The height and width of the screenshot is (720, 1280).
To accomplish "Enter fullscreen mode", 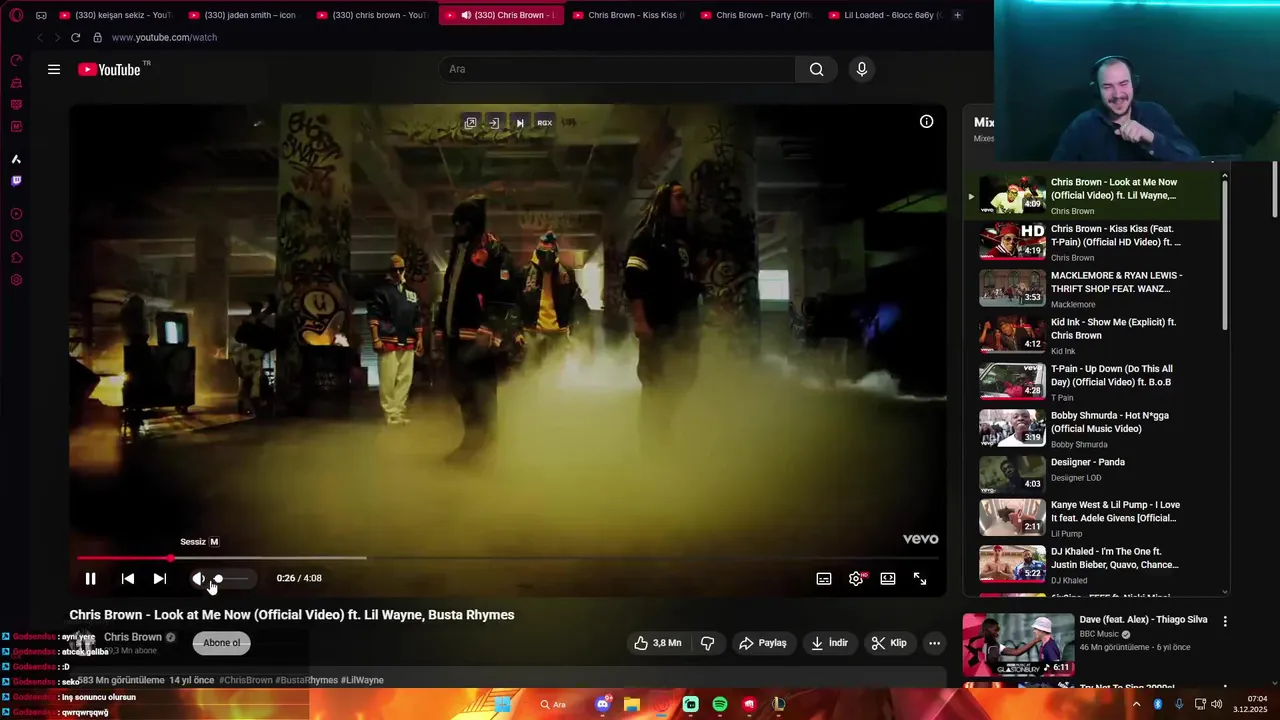I will 920,578.
